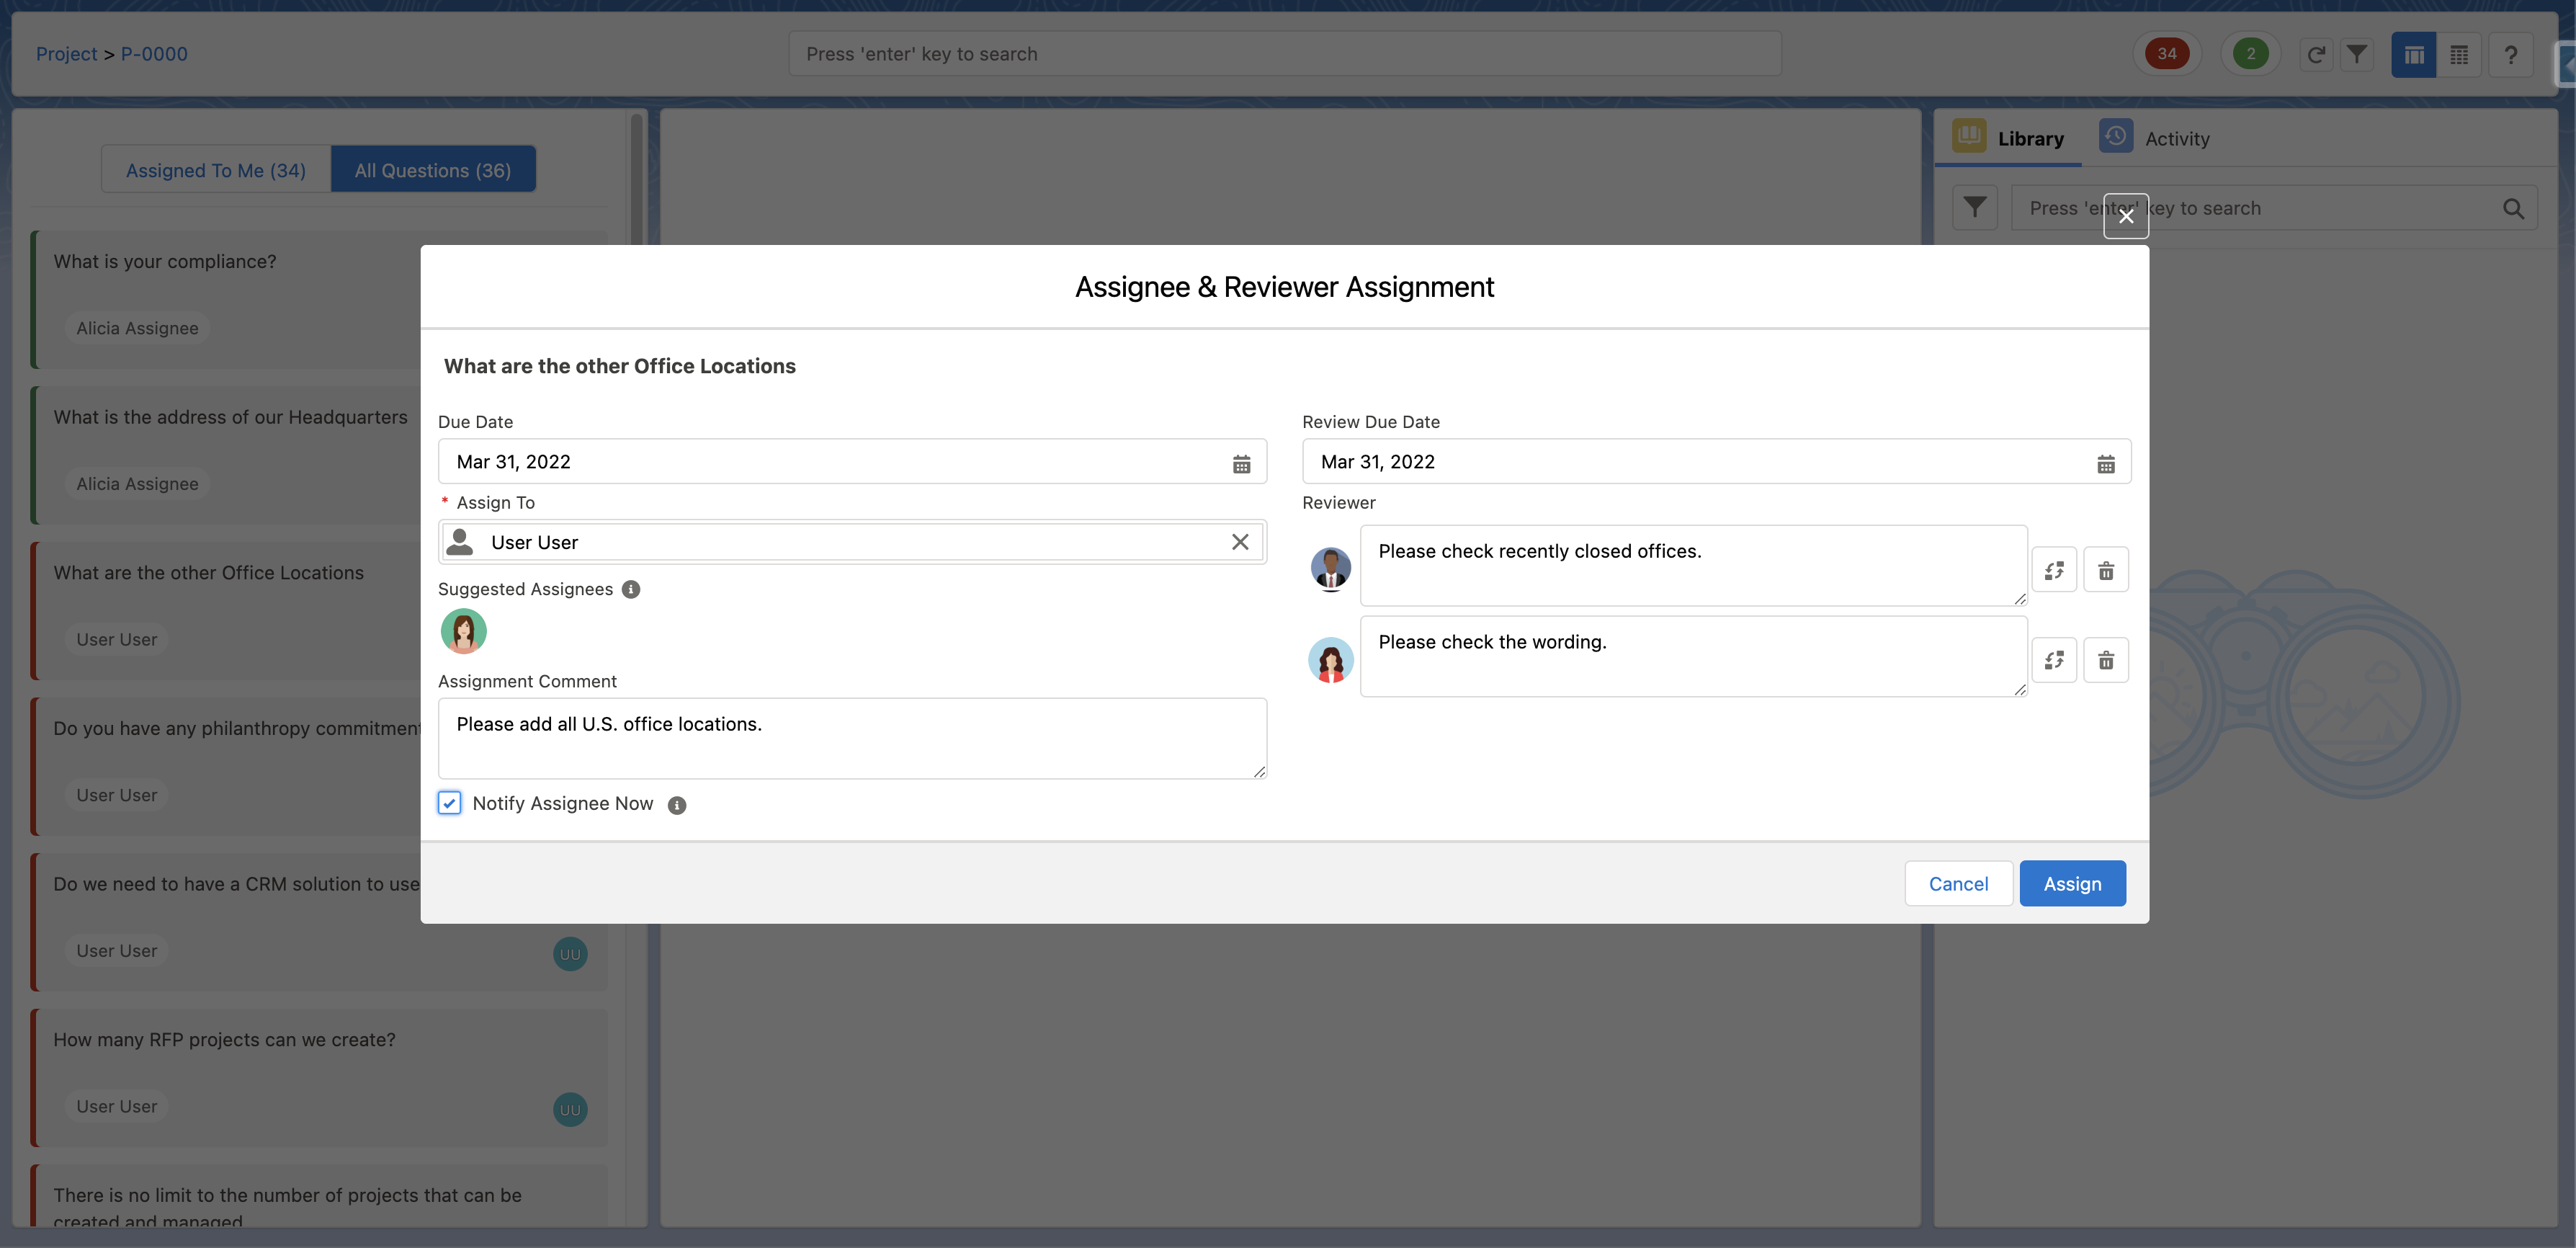Viewport: 2576px width, 1248px height.
Task: Open the Review Due Date calendar picker
Action: (2105, 463)
